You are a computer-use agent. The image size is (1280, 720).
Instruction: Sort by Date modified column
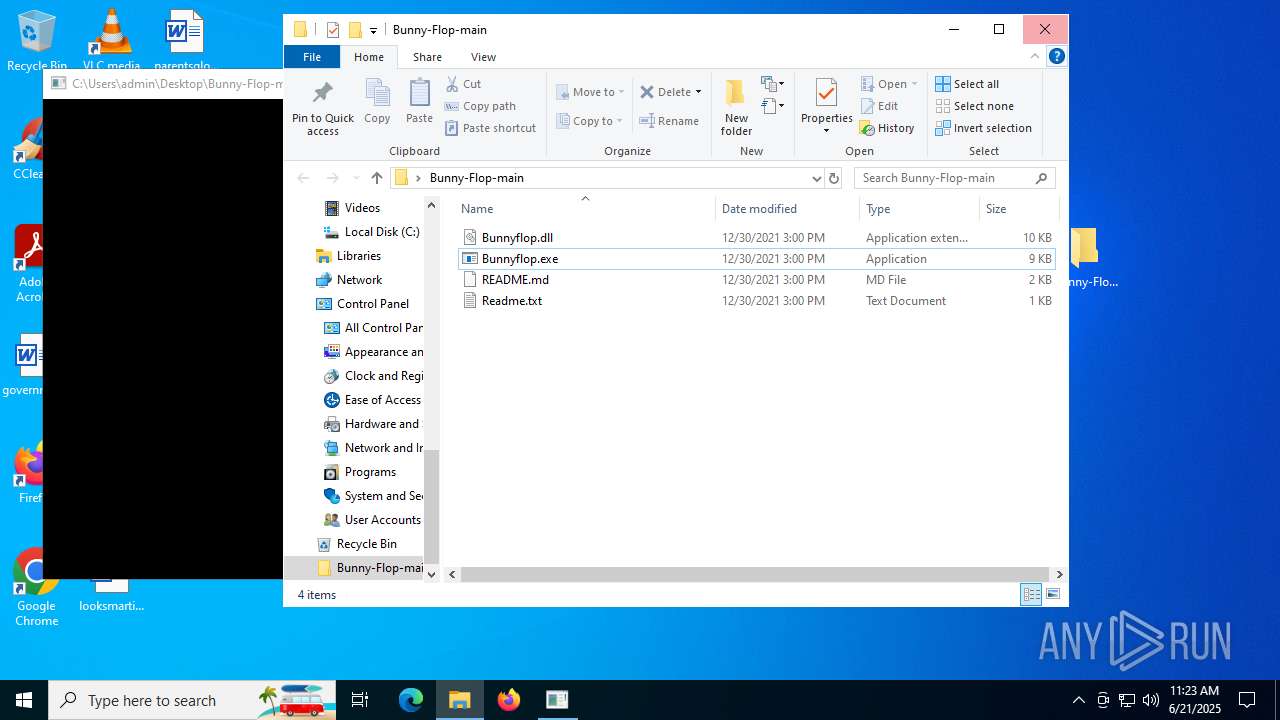(787, 209)
